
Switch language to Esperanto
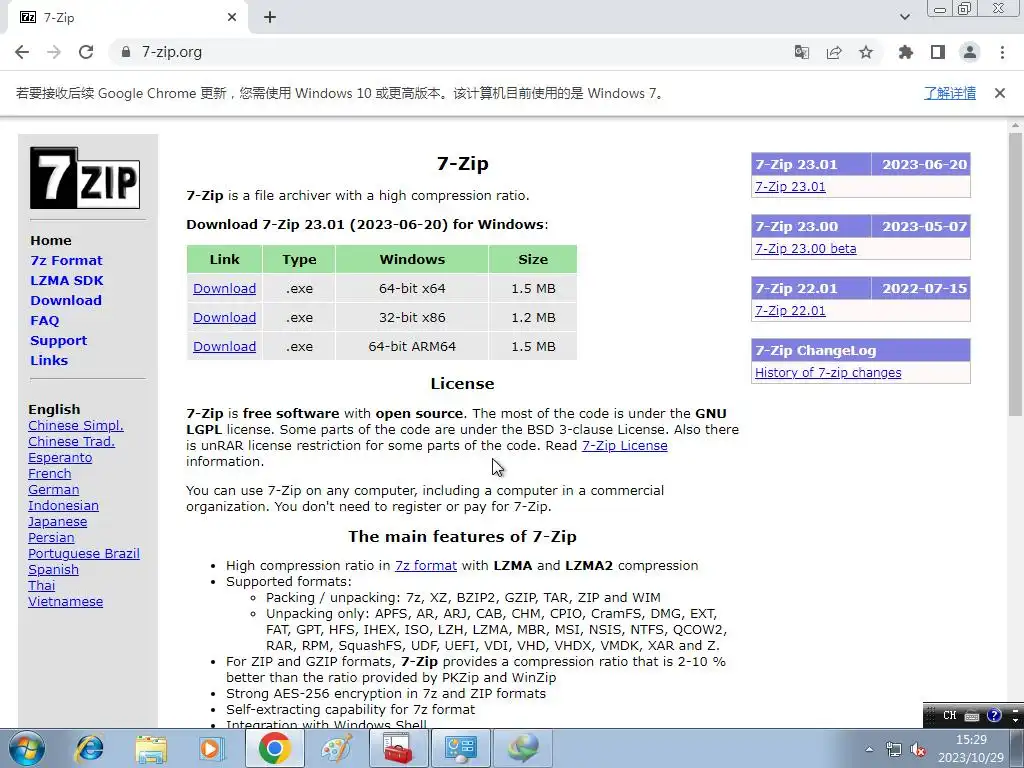[60, 458]
